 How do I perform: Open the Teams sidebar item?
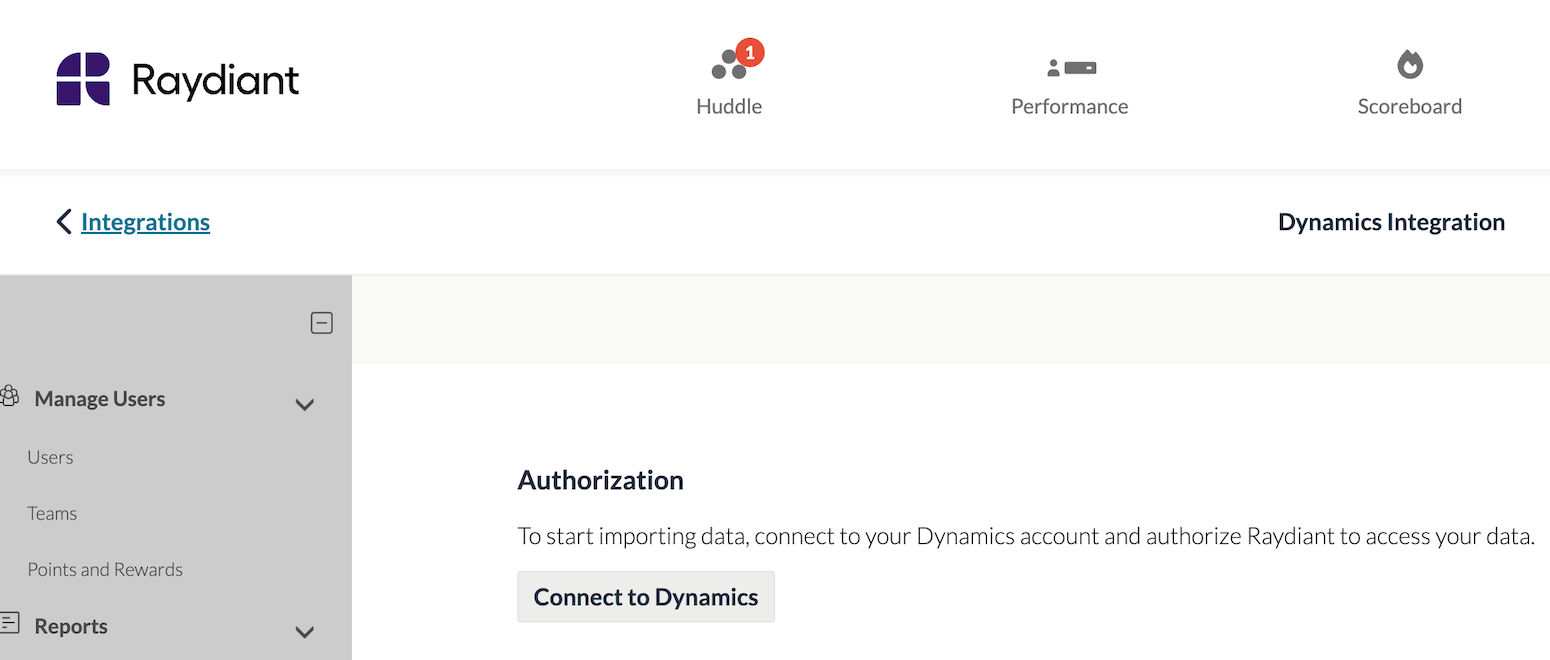(x=52, y=513)
